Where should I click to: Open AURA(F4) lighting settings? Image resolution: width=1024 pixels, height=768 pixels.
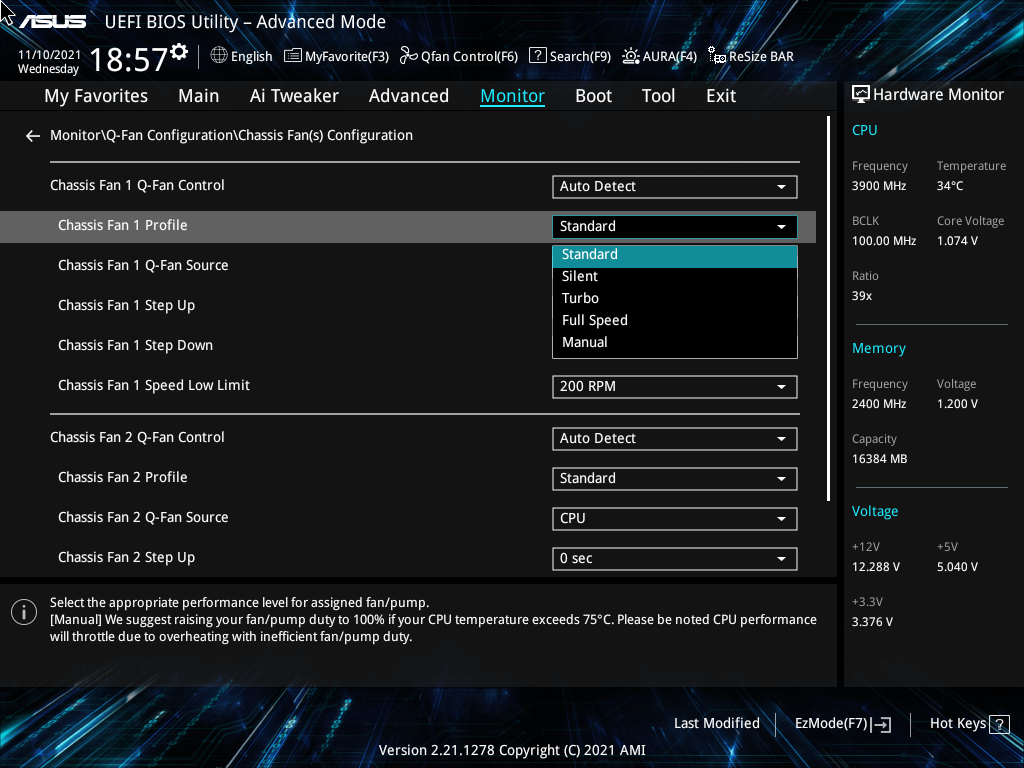click(659, 56)
